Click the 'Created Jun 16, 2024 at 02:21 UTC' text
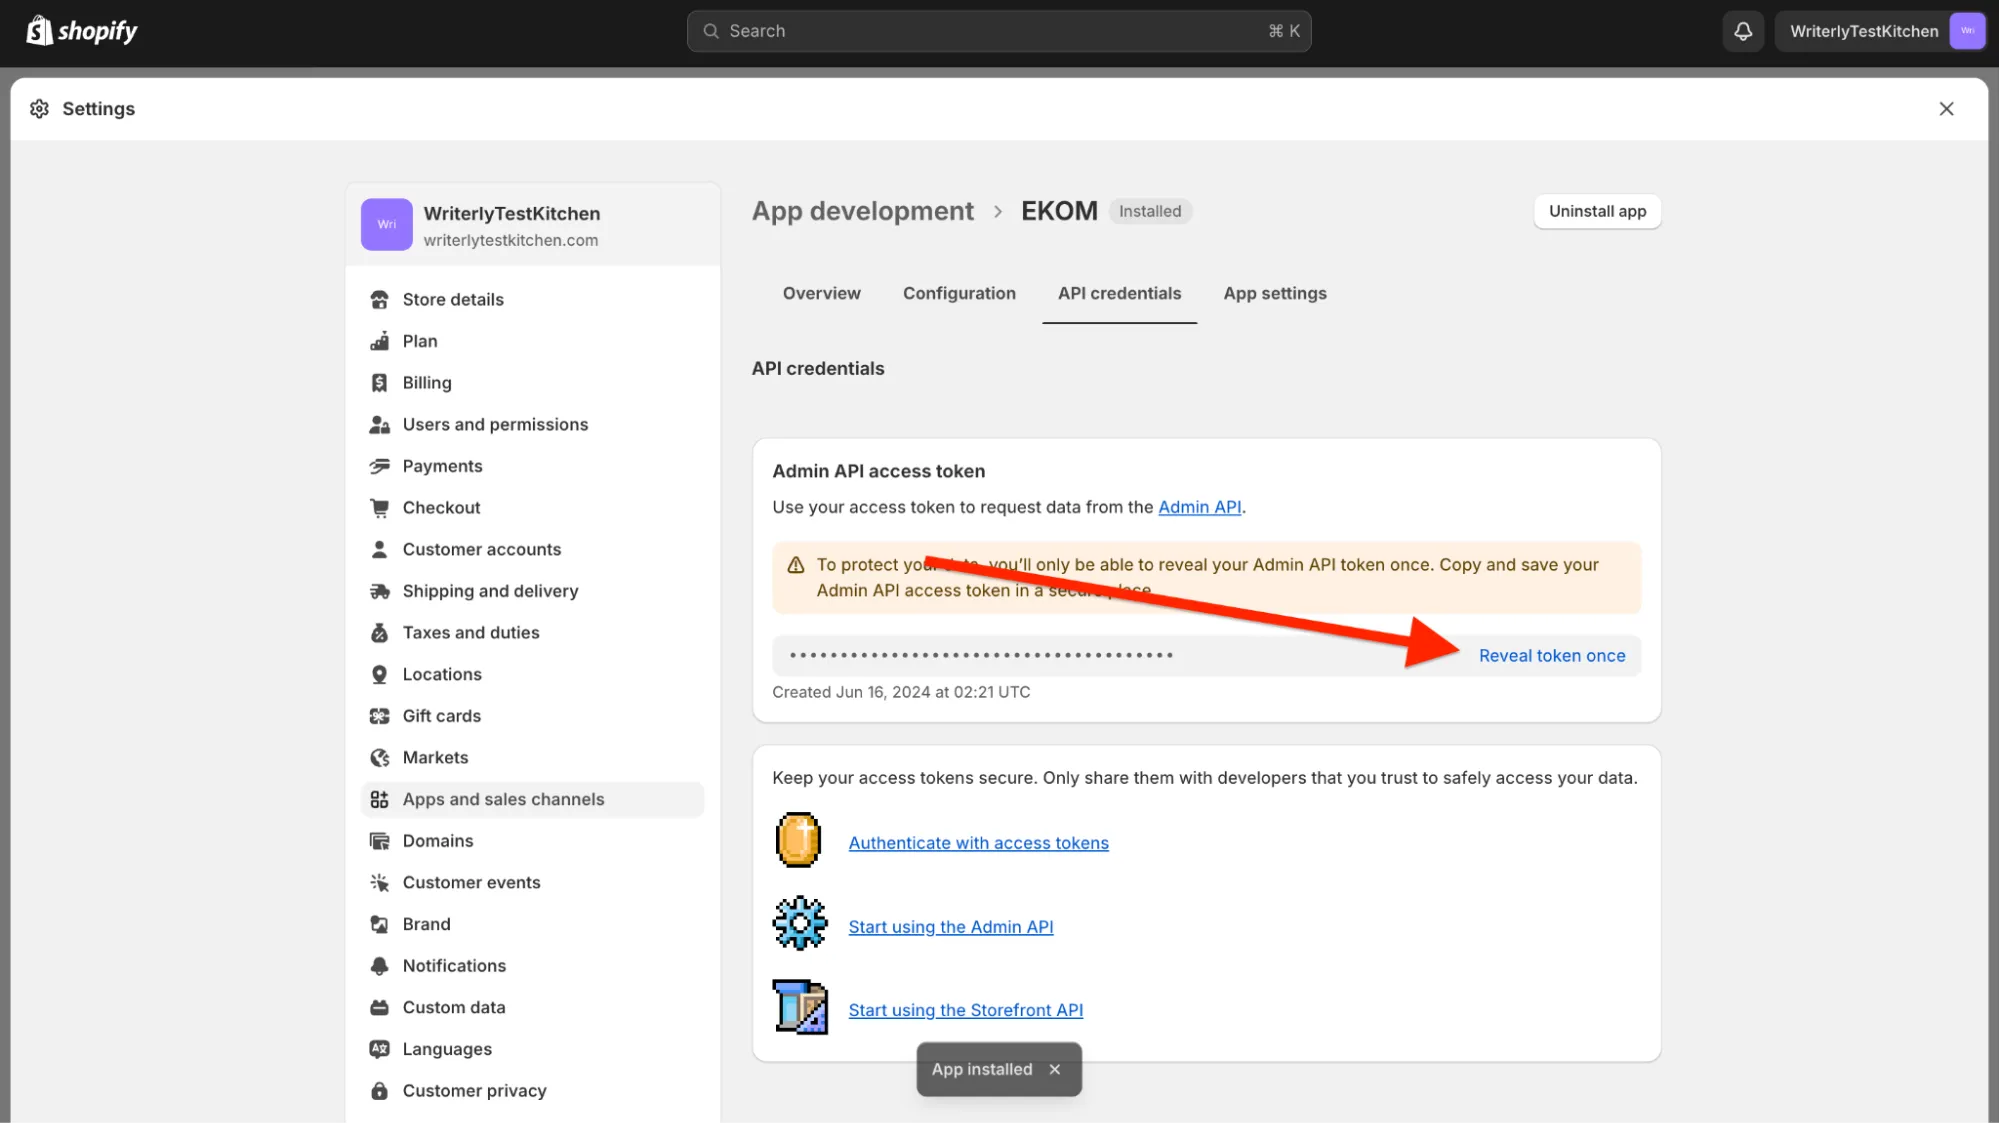Image resolution: width=1999 pixels, height=1124 pixels. pos(901,693)
